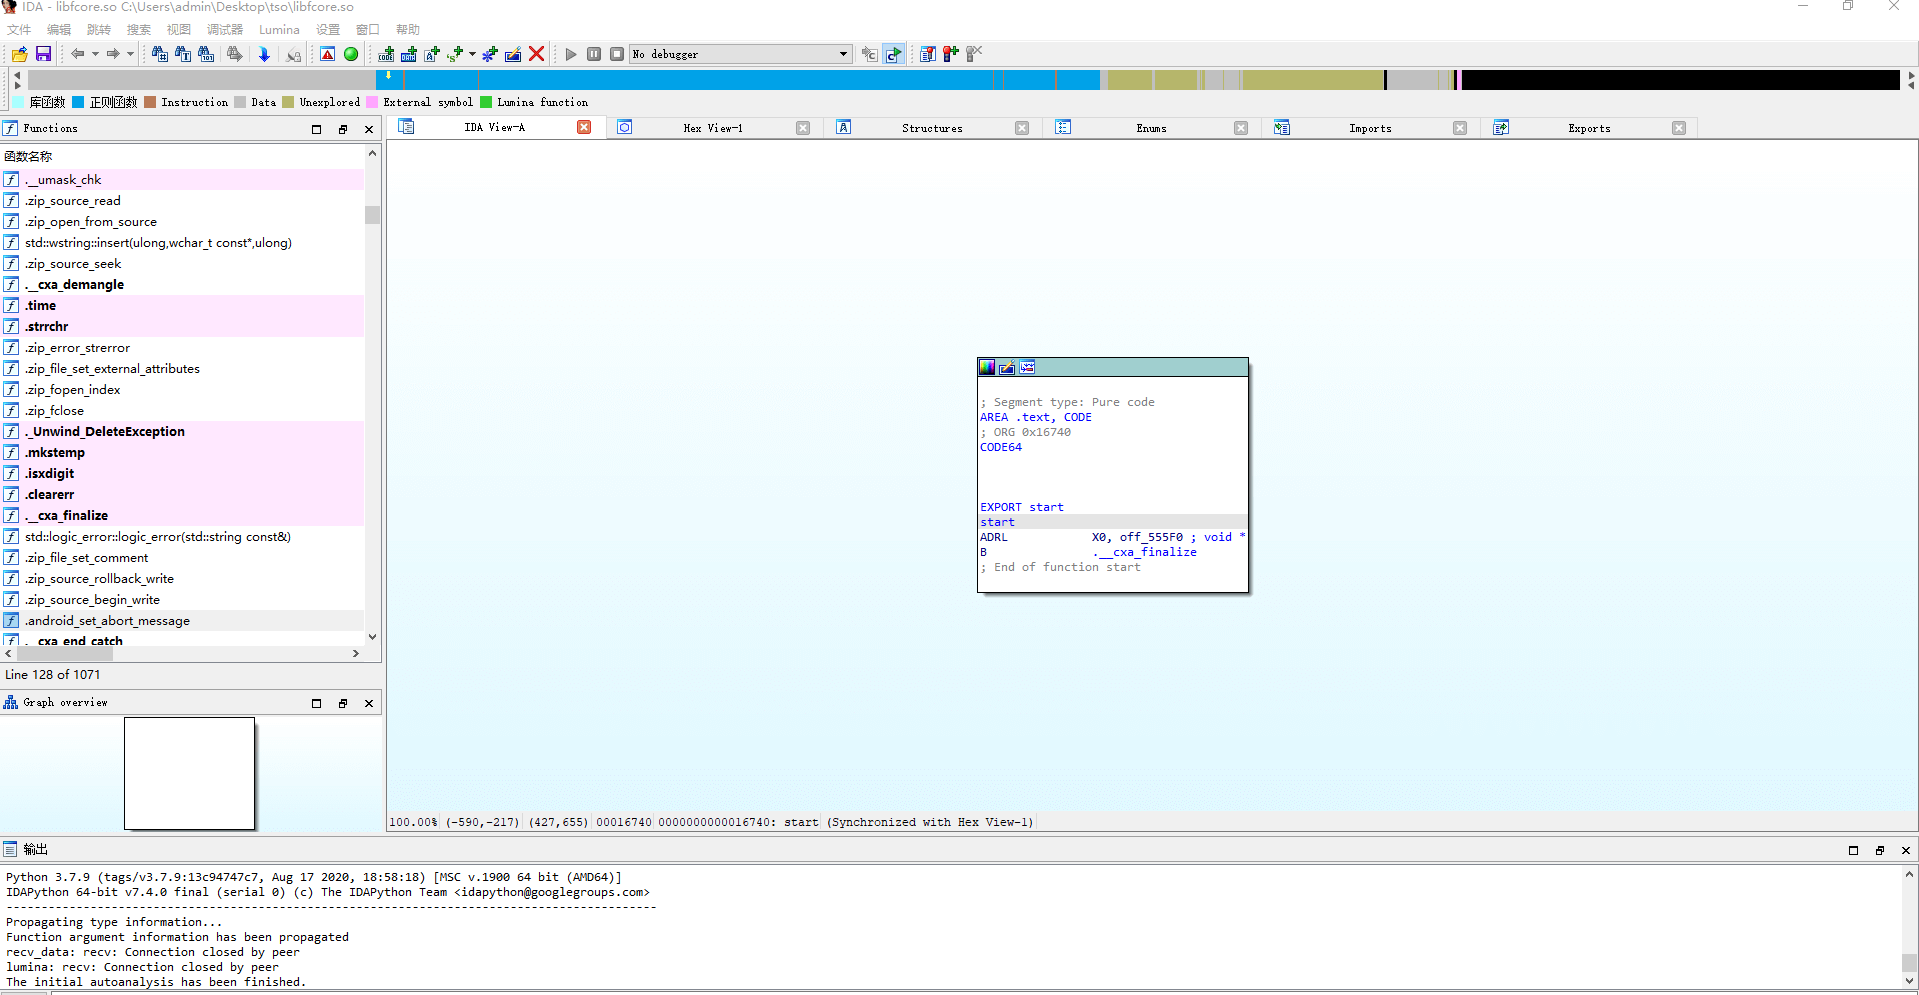
Task: Select .android_set_abort_message function entry
Action: coord(182,621)
